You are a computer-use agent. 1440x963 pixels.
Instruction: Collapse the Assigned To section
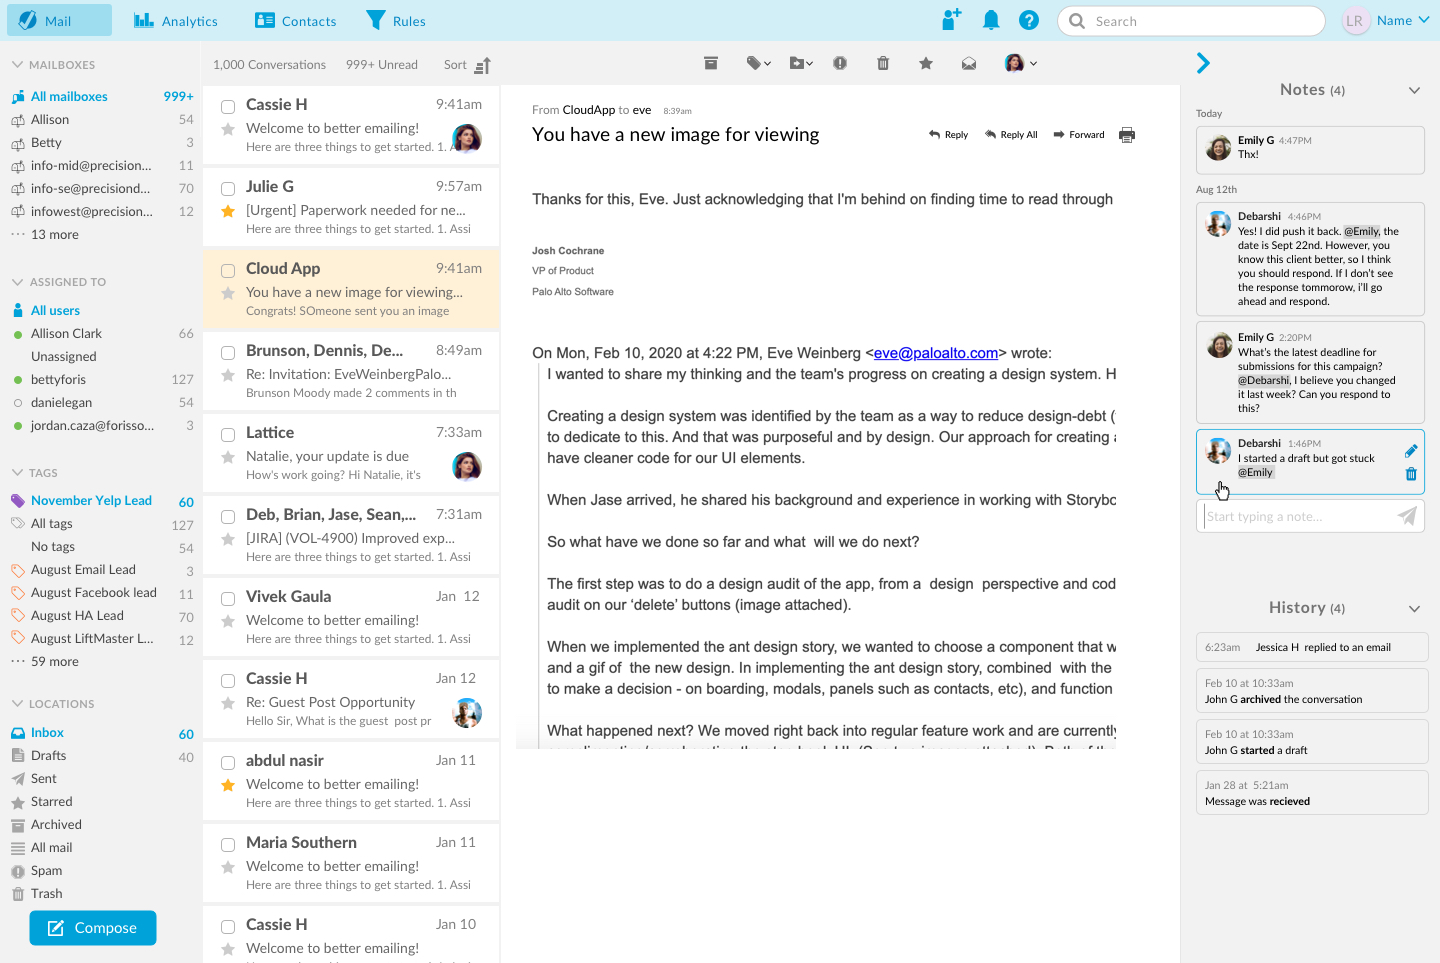[17, 282]
